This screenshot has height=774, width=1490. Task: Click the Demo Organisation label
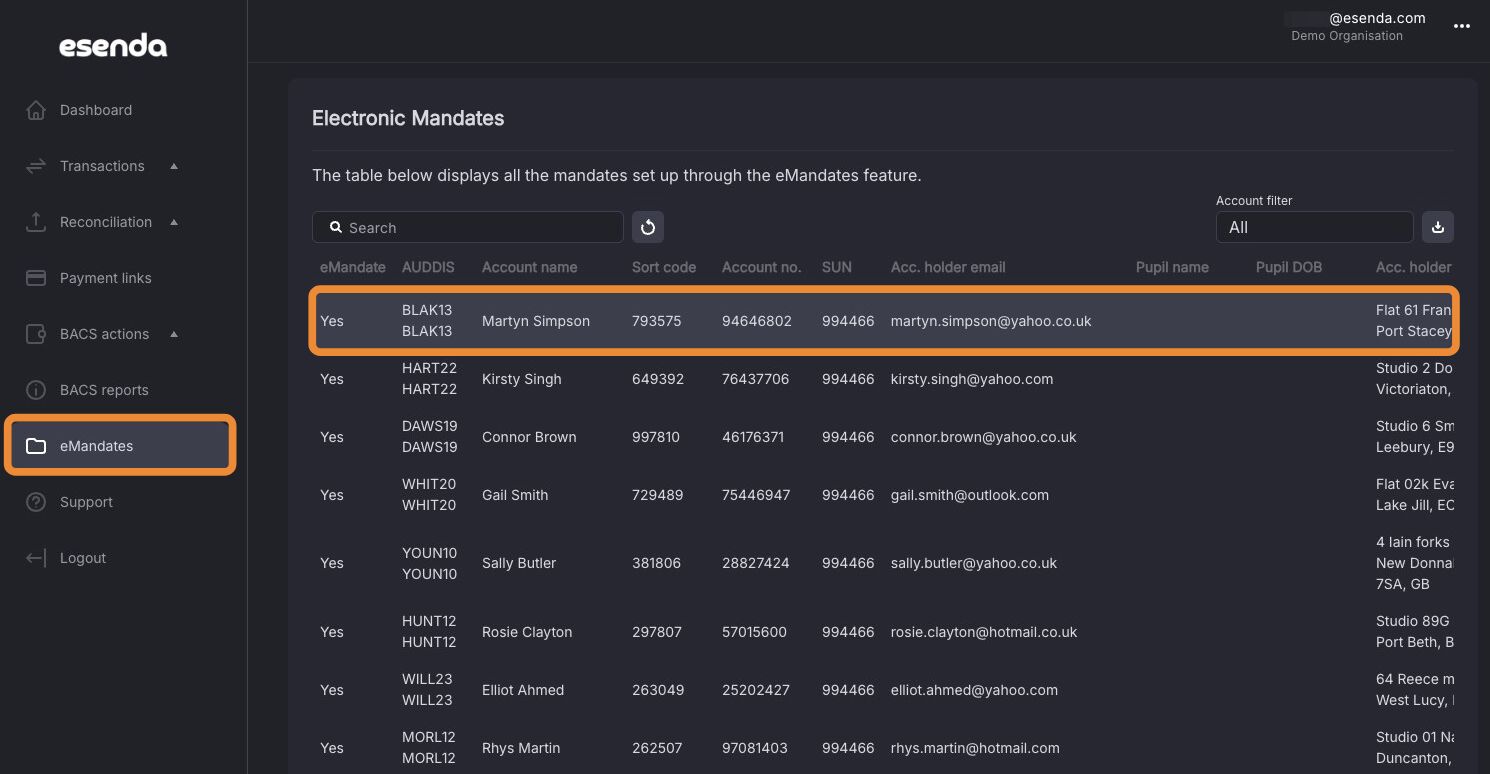click(1347, 36)
